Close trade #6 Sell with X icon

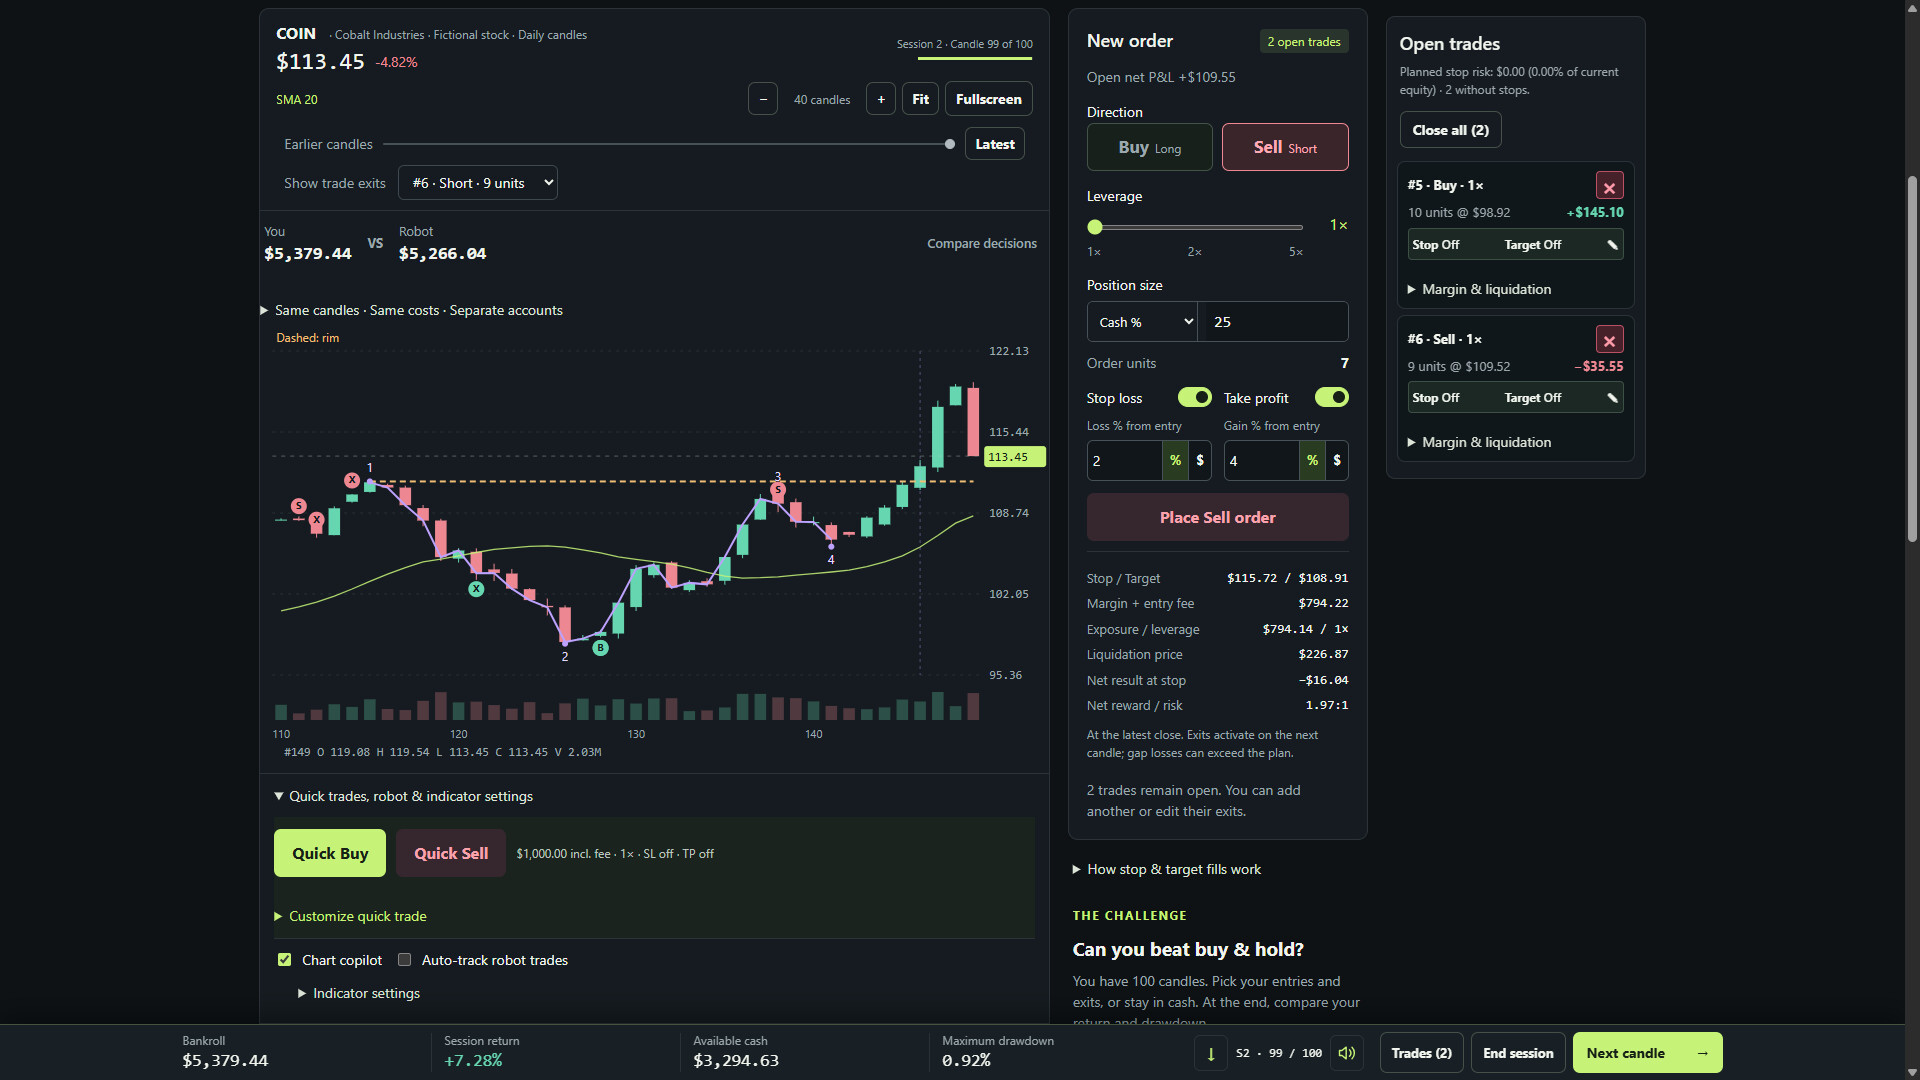click(1609, 341)
